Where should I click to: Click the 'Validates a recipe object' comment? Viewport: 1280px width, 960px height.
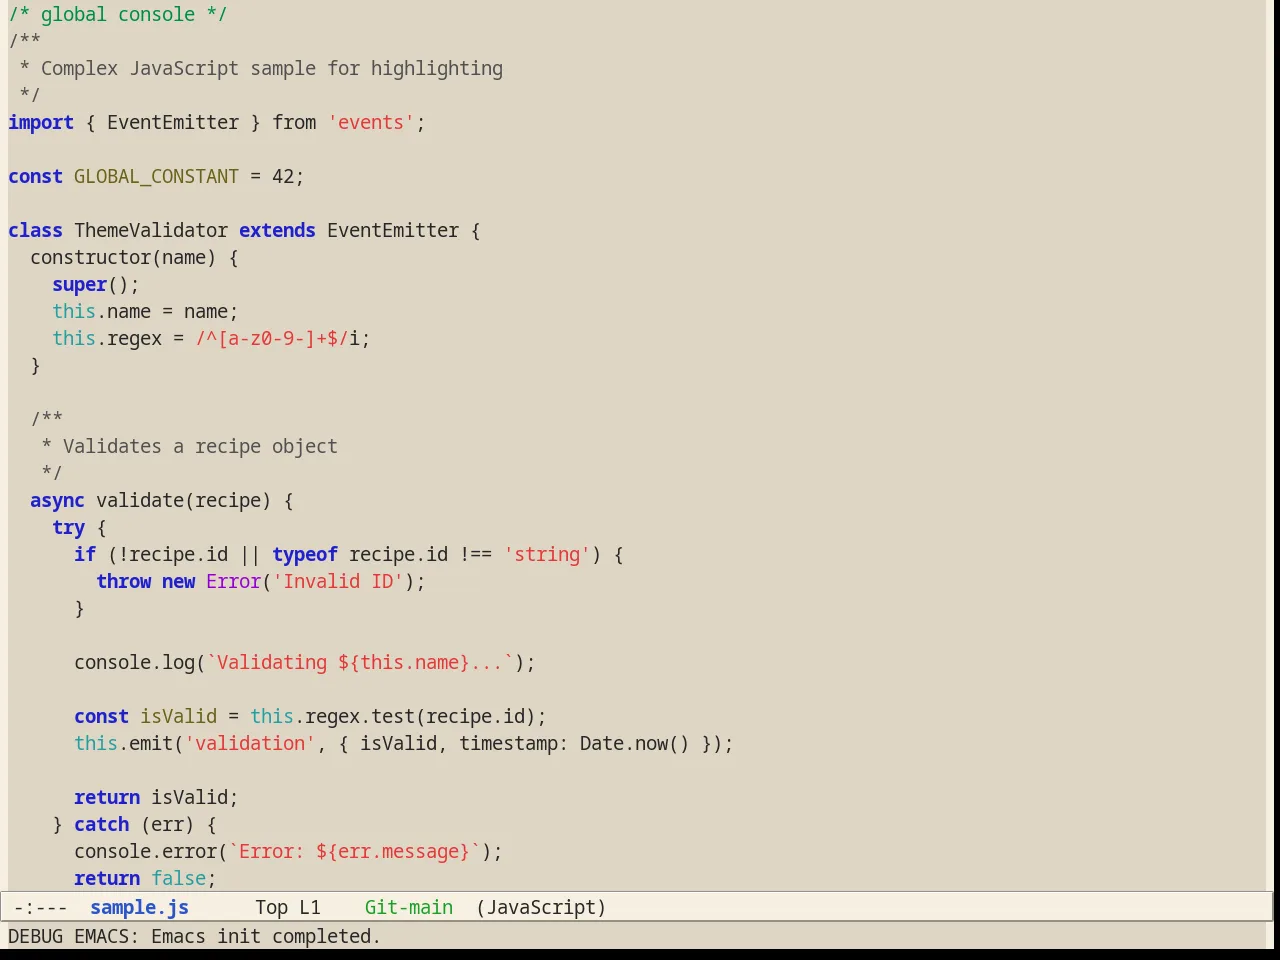click(x=200, y=446)
